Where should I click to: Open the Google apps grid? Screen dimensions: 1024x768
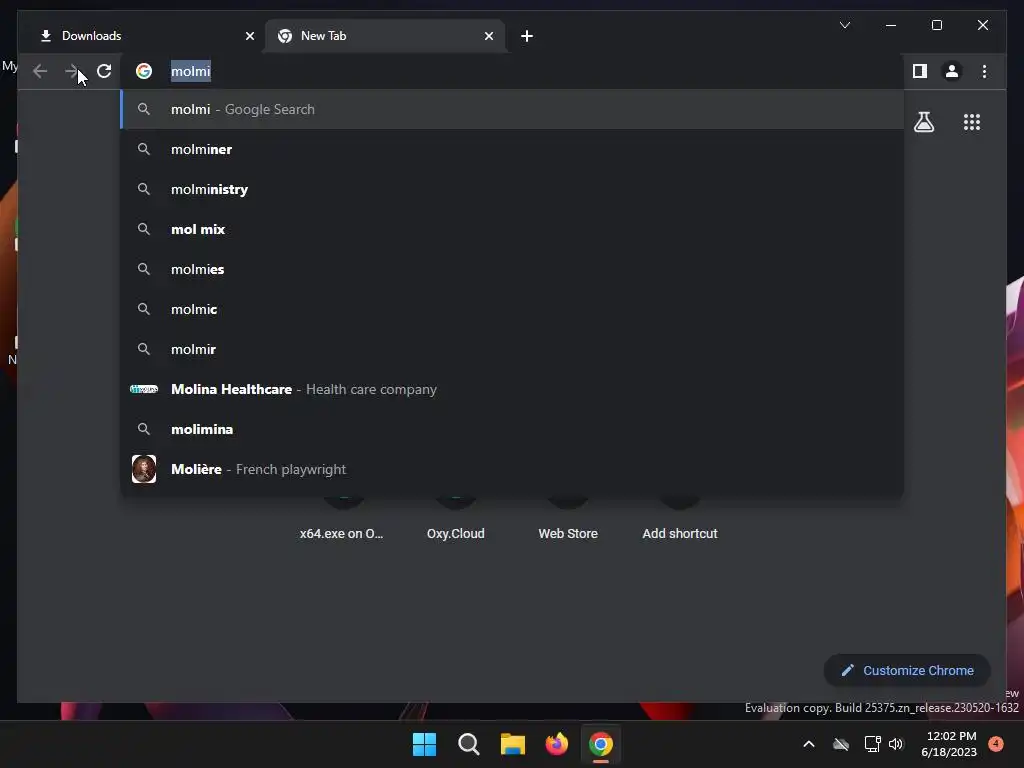[972, 122]
